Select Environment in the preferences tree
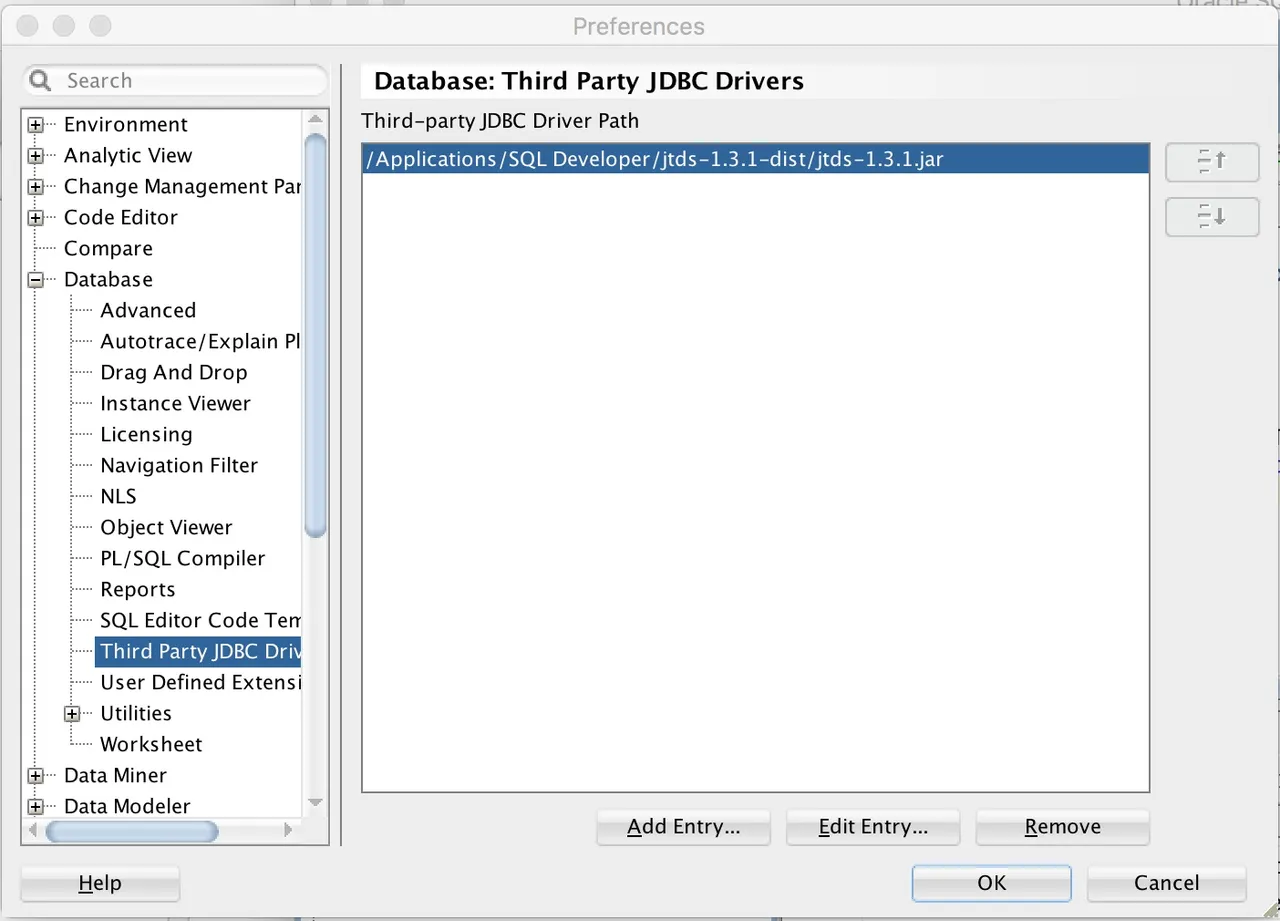The width and height of the screenshot is (1280, 921). [x=125, y=125]
